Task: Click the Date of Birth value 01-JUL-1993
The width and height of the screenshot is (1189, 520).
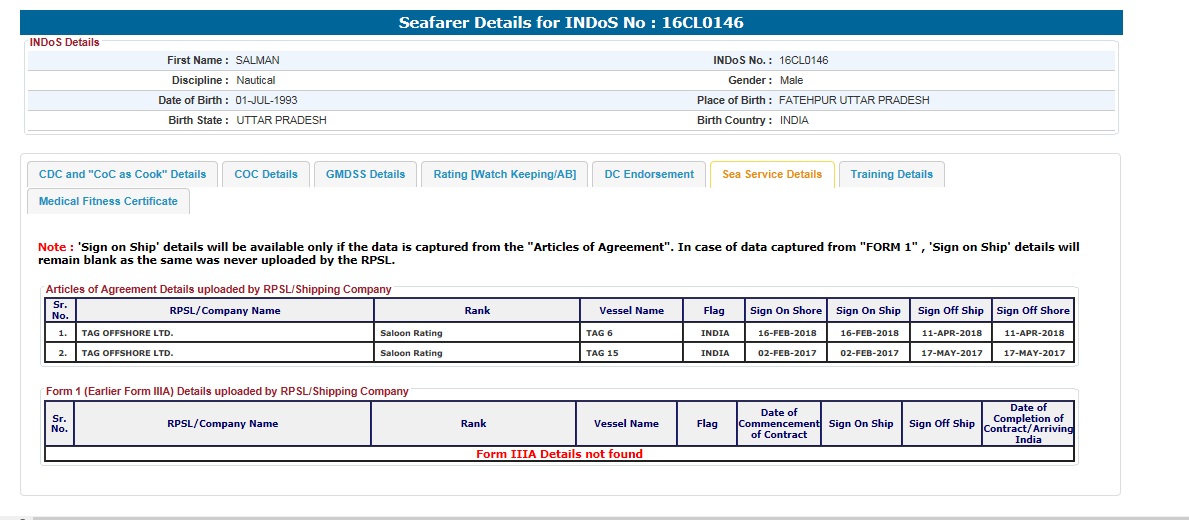Action: point(266,100)
